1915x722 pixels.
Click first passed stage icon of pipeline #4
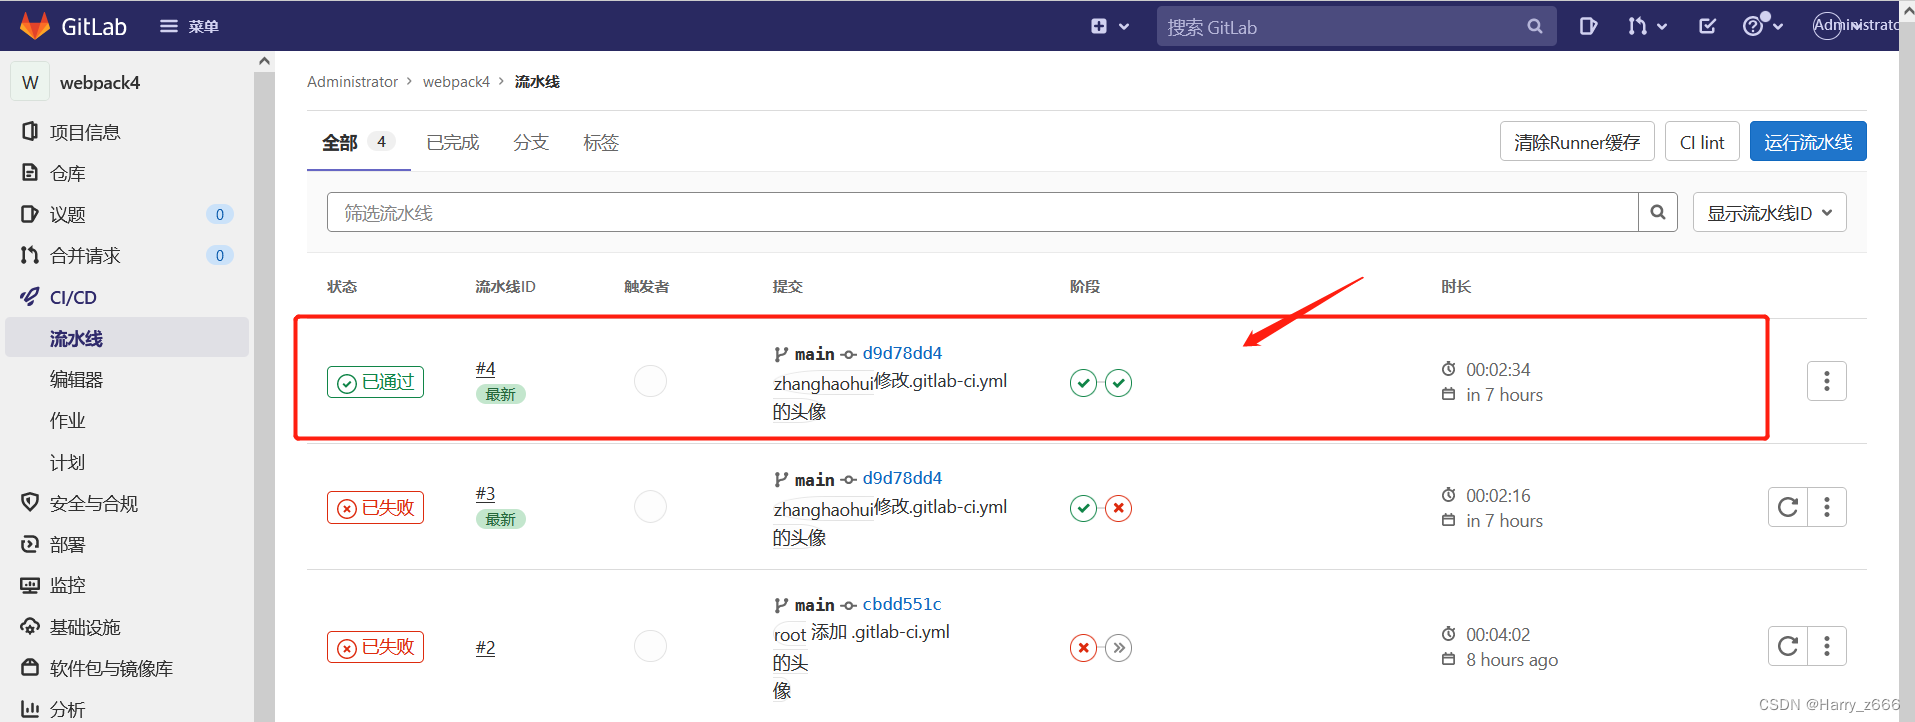pos(1083,383)
